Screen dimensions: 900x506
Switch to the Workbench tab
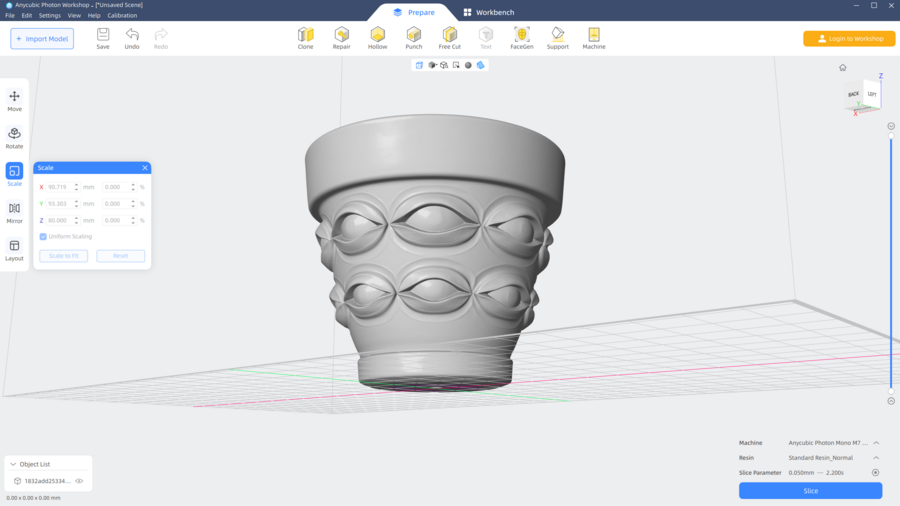tap(488, 13)
